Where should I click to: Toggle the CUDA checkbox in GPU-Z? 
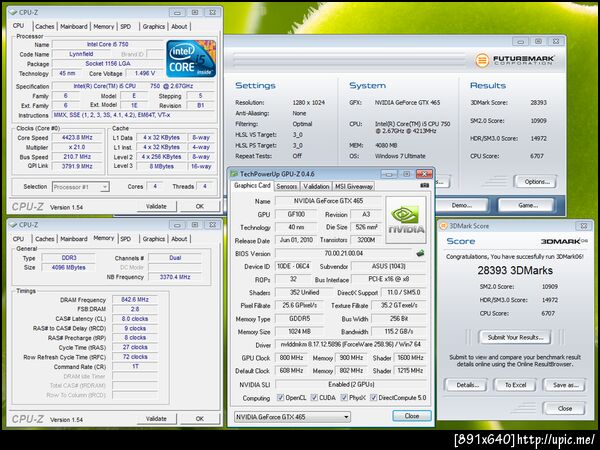point(314,398)
